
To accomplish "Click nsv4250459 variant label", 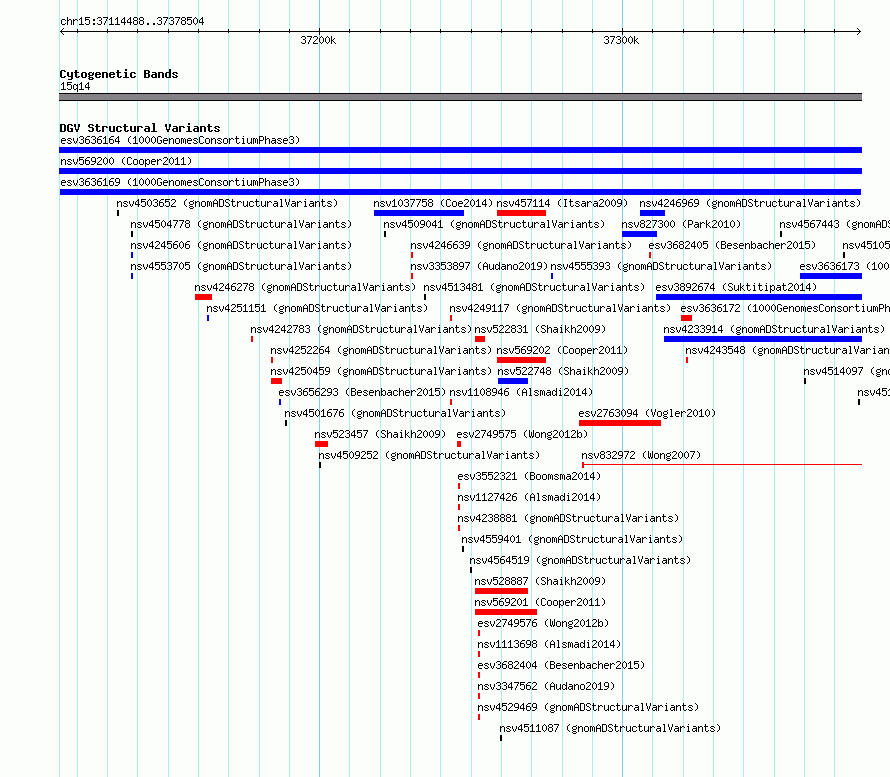I will click(x=381, y=371).
